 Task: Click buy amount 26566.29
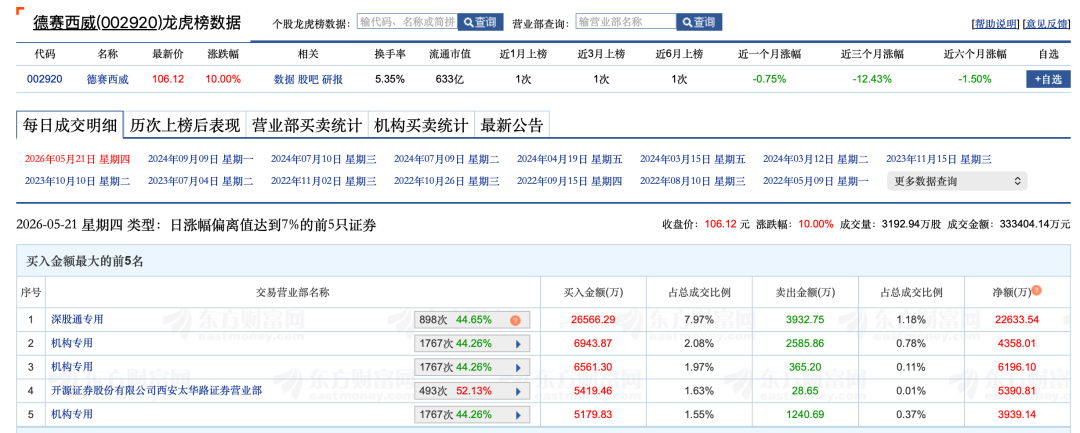coord(592,320)
